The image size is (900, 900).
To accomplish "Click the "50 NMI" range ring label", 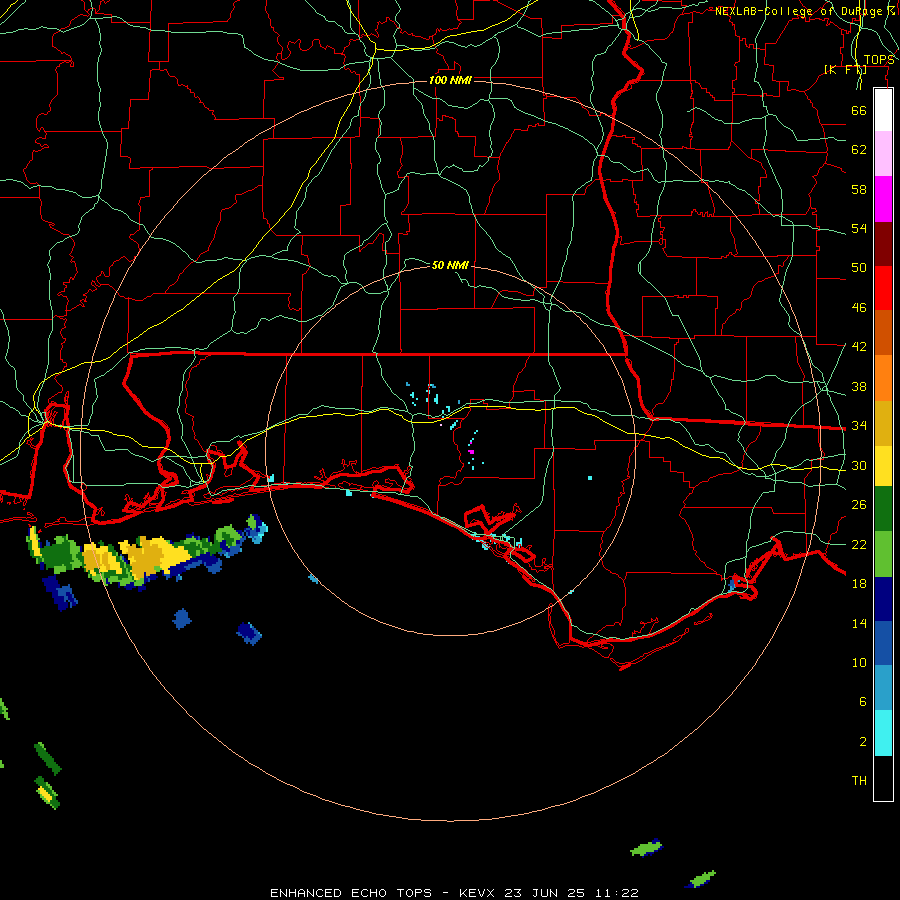I will (x=450, y=265).
